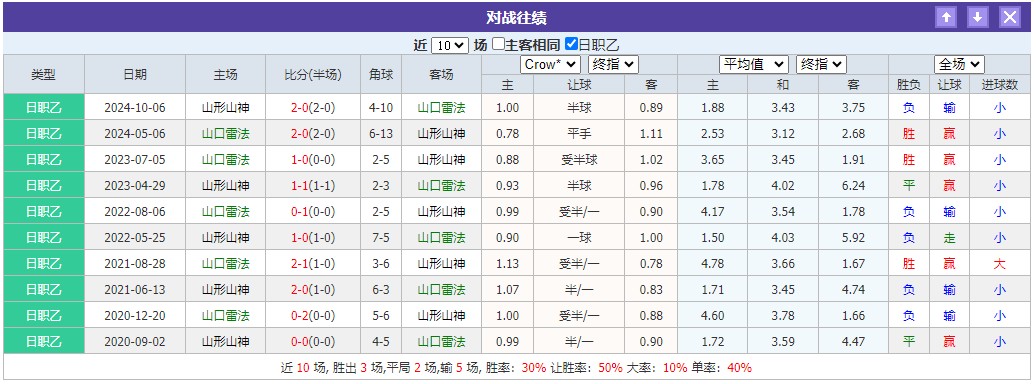Click the 单率 40% summary value
Screen dimensions: 1036x384
[x=739, y=368]
